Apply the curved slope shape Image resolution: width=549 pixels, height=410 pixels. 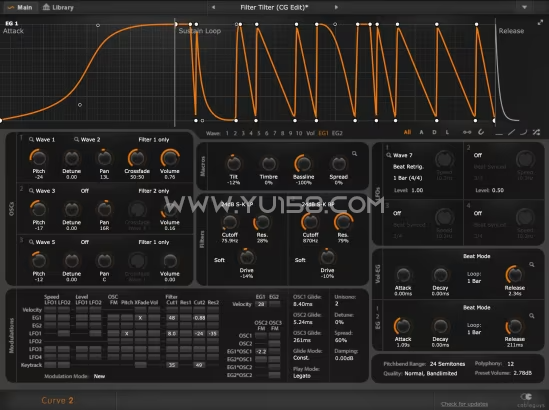[523, 132]
